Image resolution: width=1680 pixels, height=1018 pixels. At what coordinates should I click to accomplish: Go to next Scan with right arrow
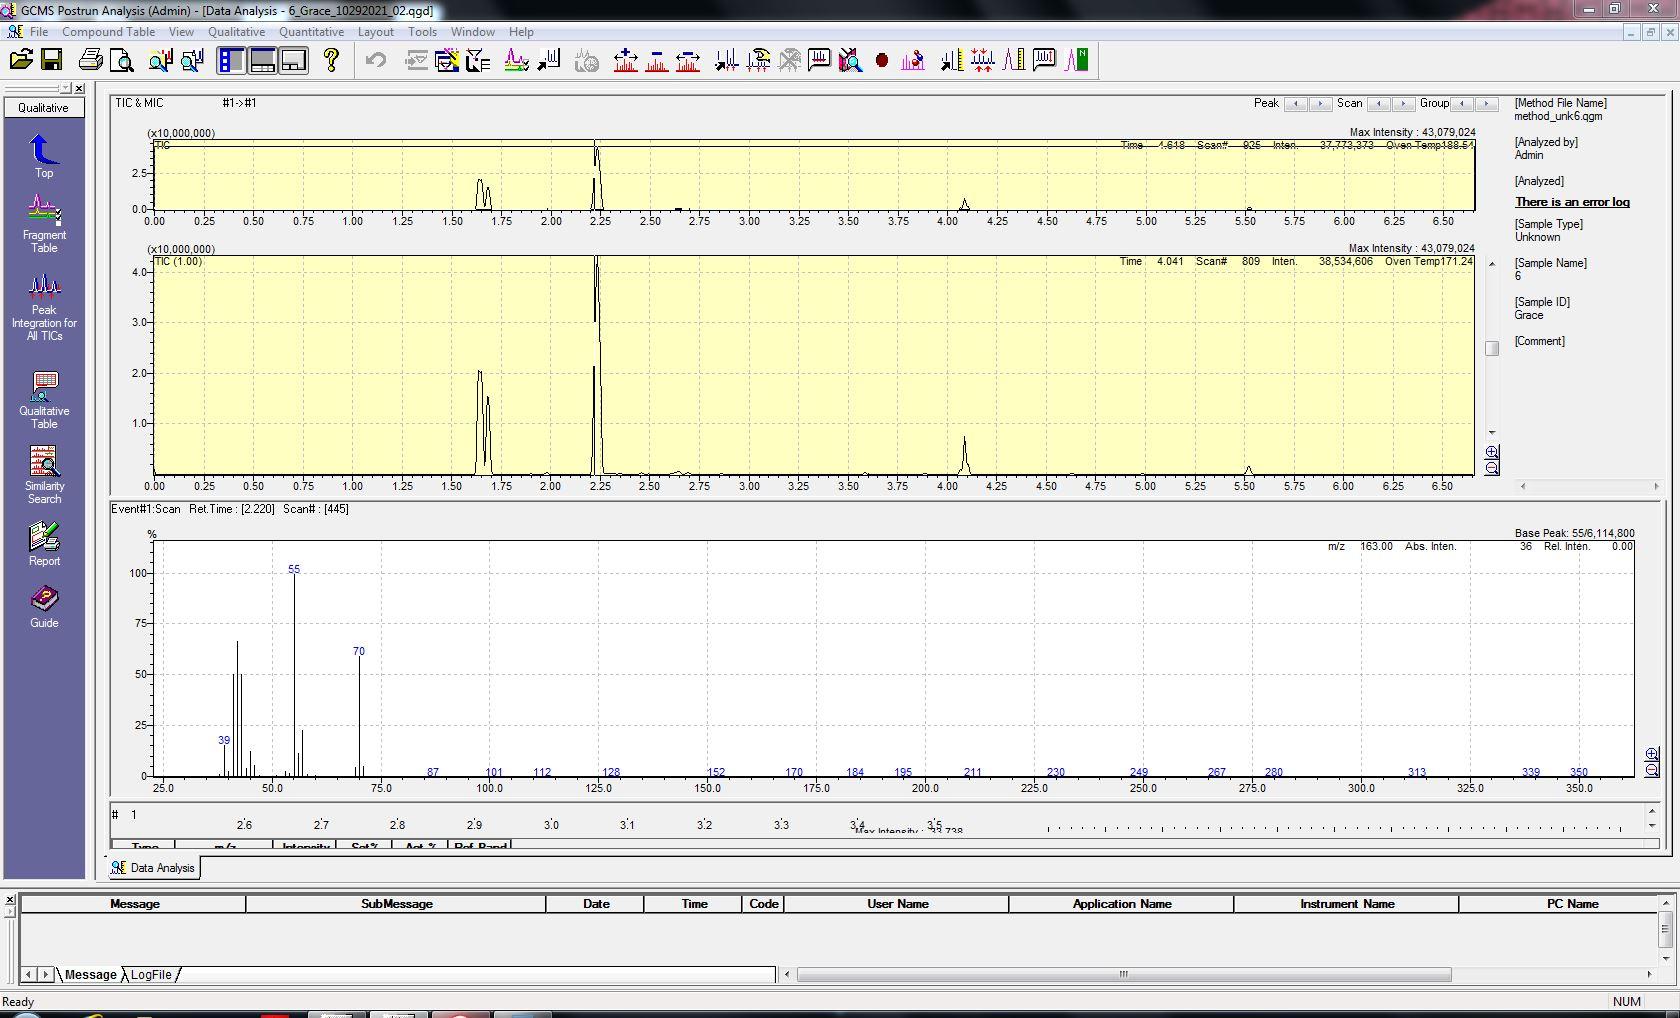1403,103
